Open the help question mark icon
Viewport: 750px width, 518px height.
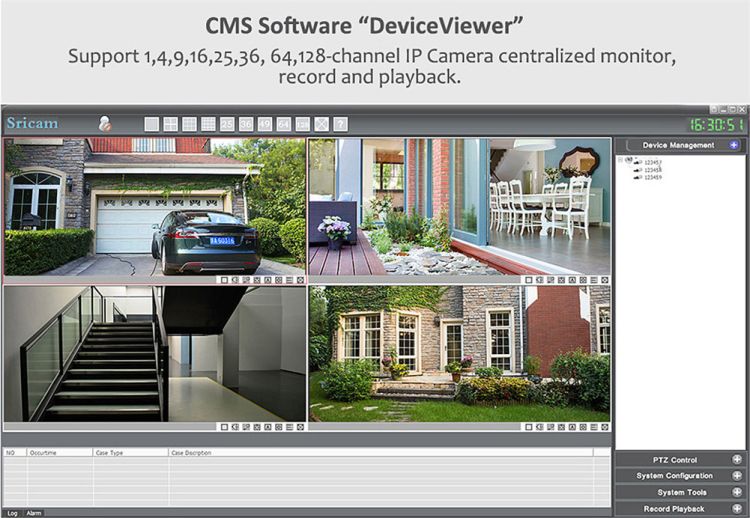coord(340,124)
